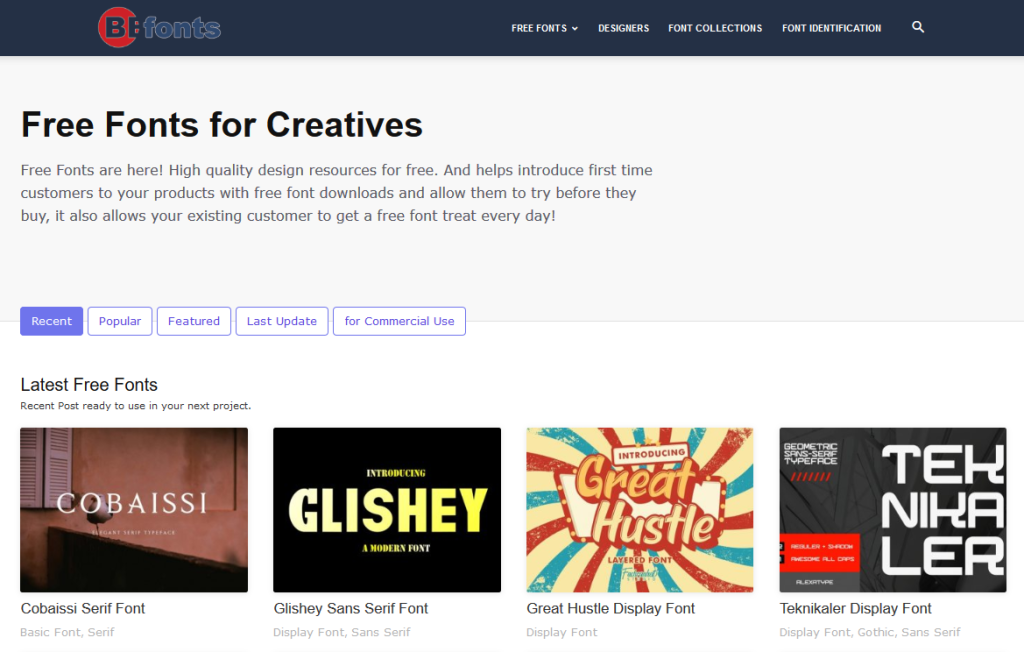Show Featured fonts tab
Viewport: 1024px width, 652px height.
(193, 321)
